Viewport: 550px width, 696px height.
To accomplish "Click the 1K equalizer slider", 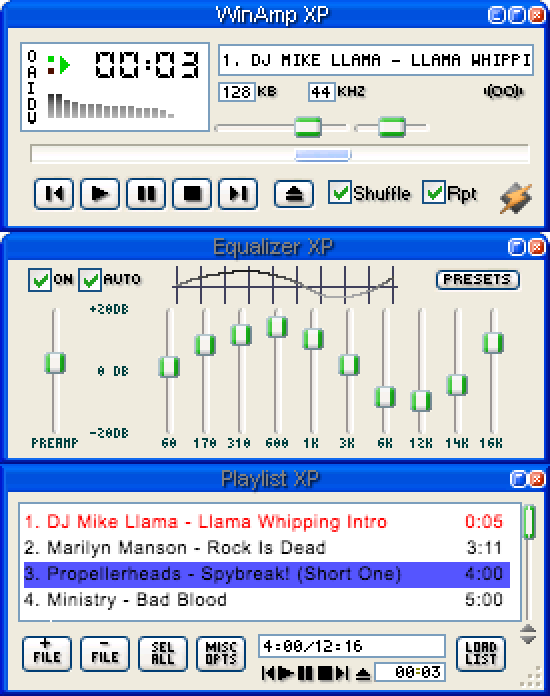I will coord(313,339).
